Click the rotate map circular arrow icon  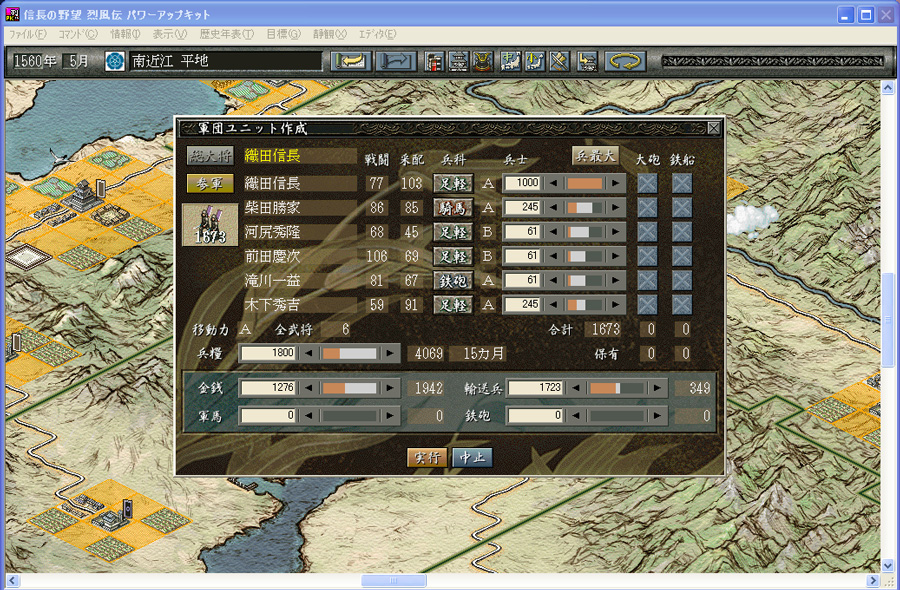(625, 61)
